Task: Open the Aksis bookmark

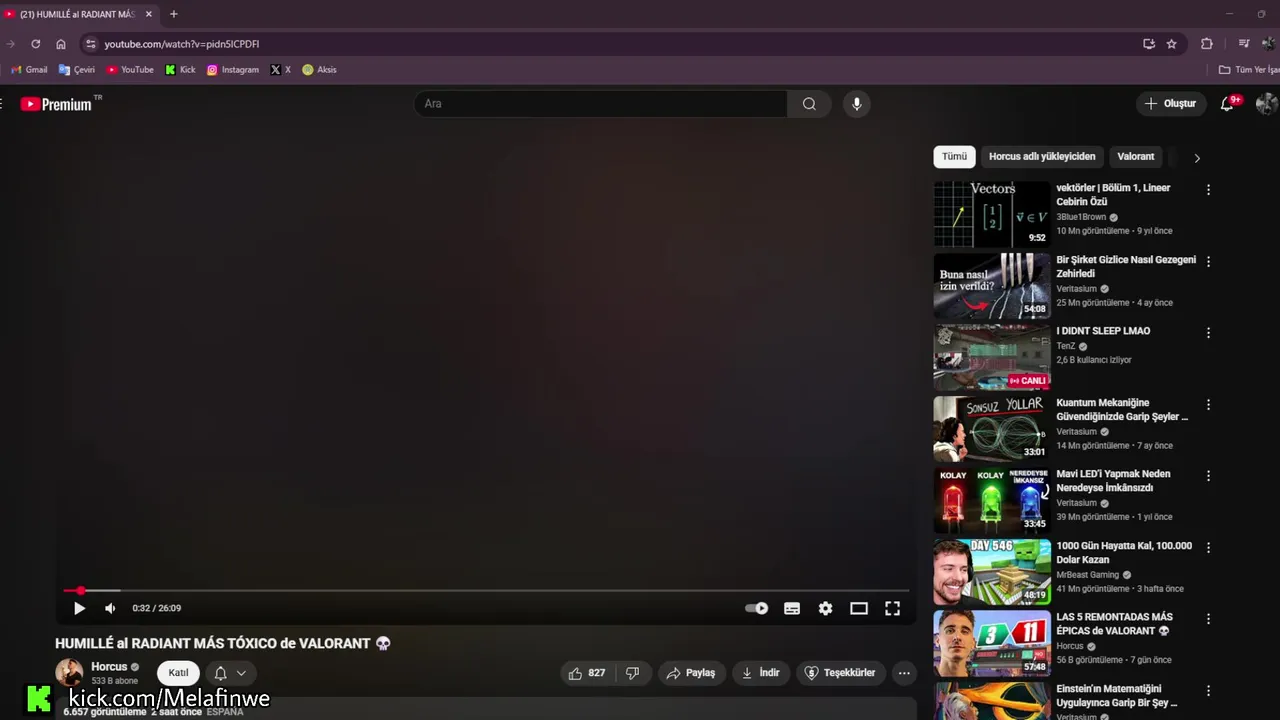Action: 320,70
